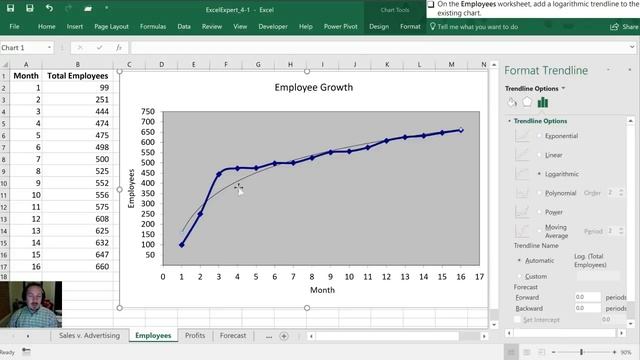Viewport: 640px width, 360px height.
Task: Click the Forecast Backward periods field
Action: point(587,308)
